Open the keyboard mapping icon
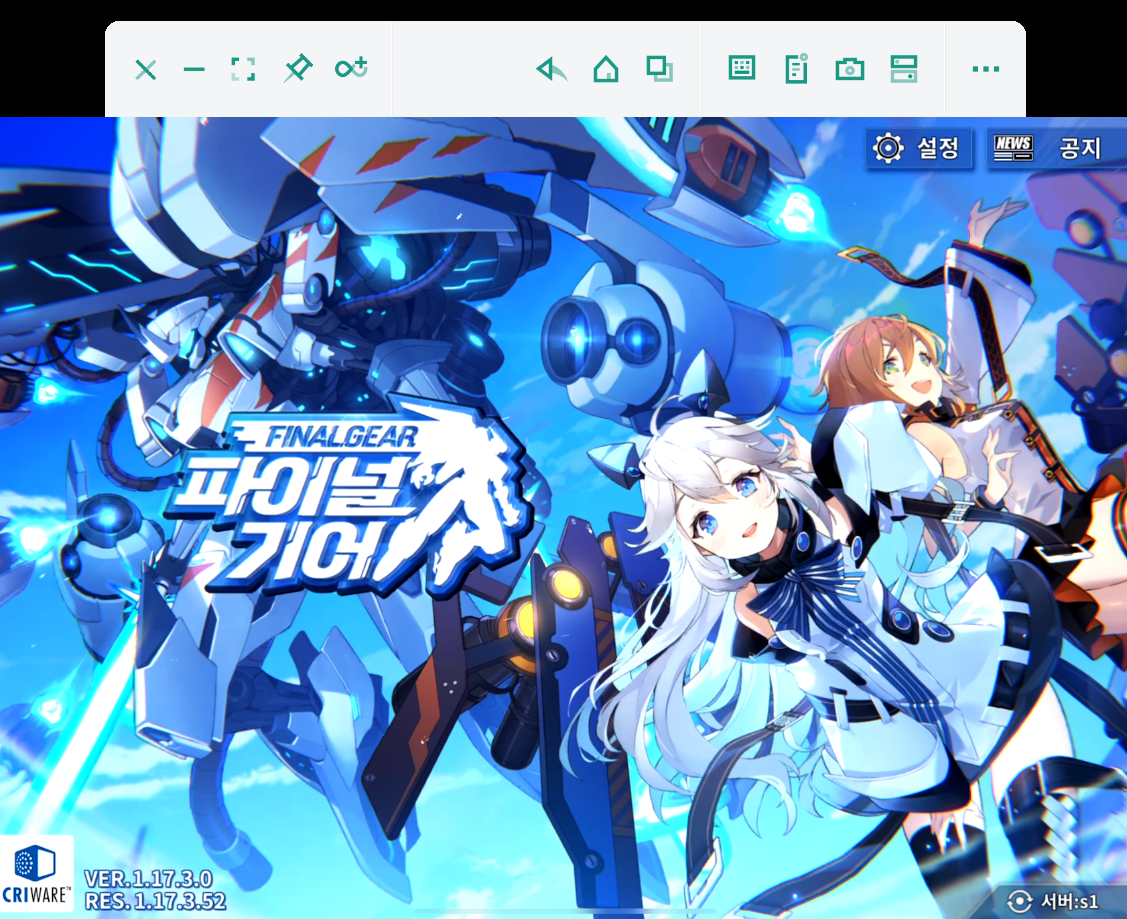This screenshot has height=919, width=1127. (x=742, y=69)
